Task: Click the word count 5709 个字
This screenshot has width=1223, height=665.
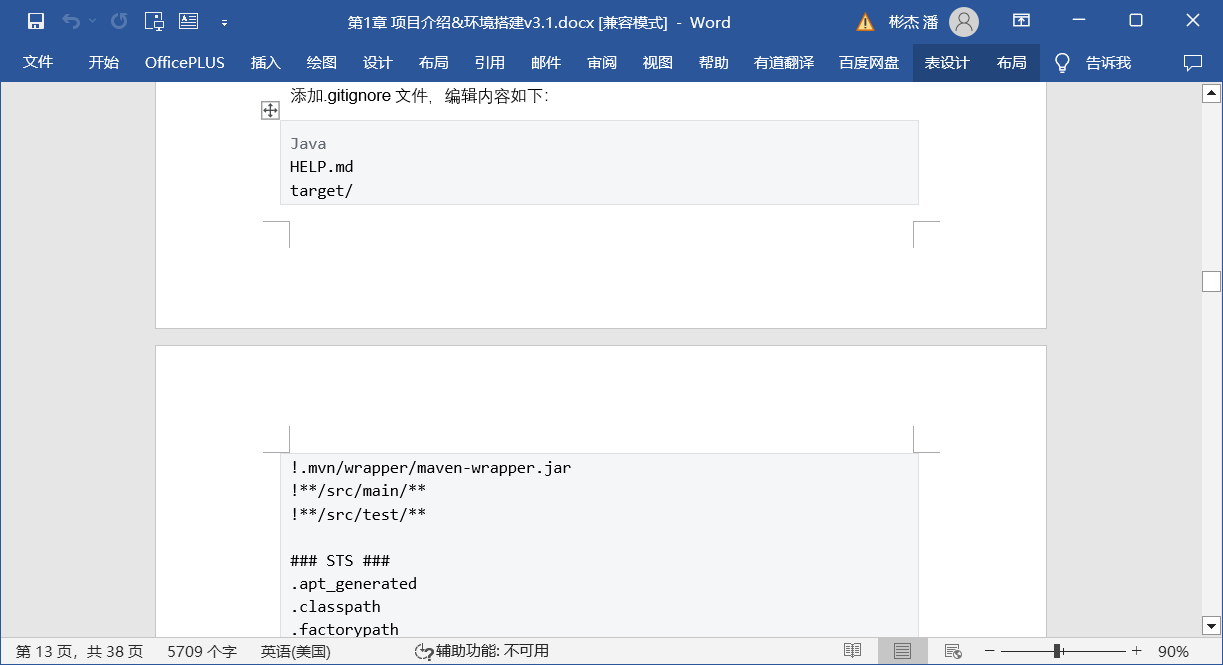Action: click(x=202, y=651)
